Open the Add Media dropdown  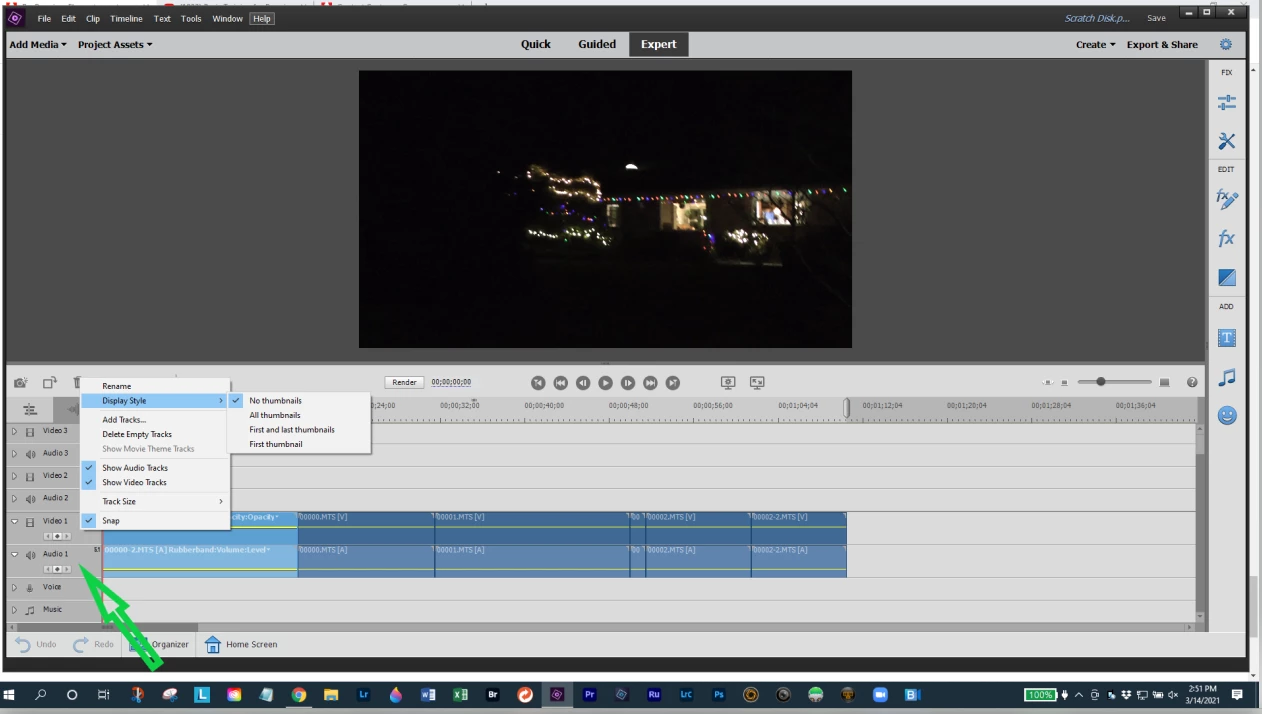[38, 45]
